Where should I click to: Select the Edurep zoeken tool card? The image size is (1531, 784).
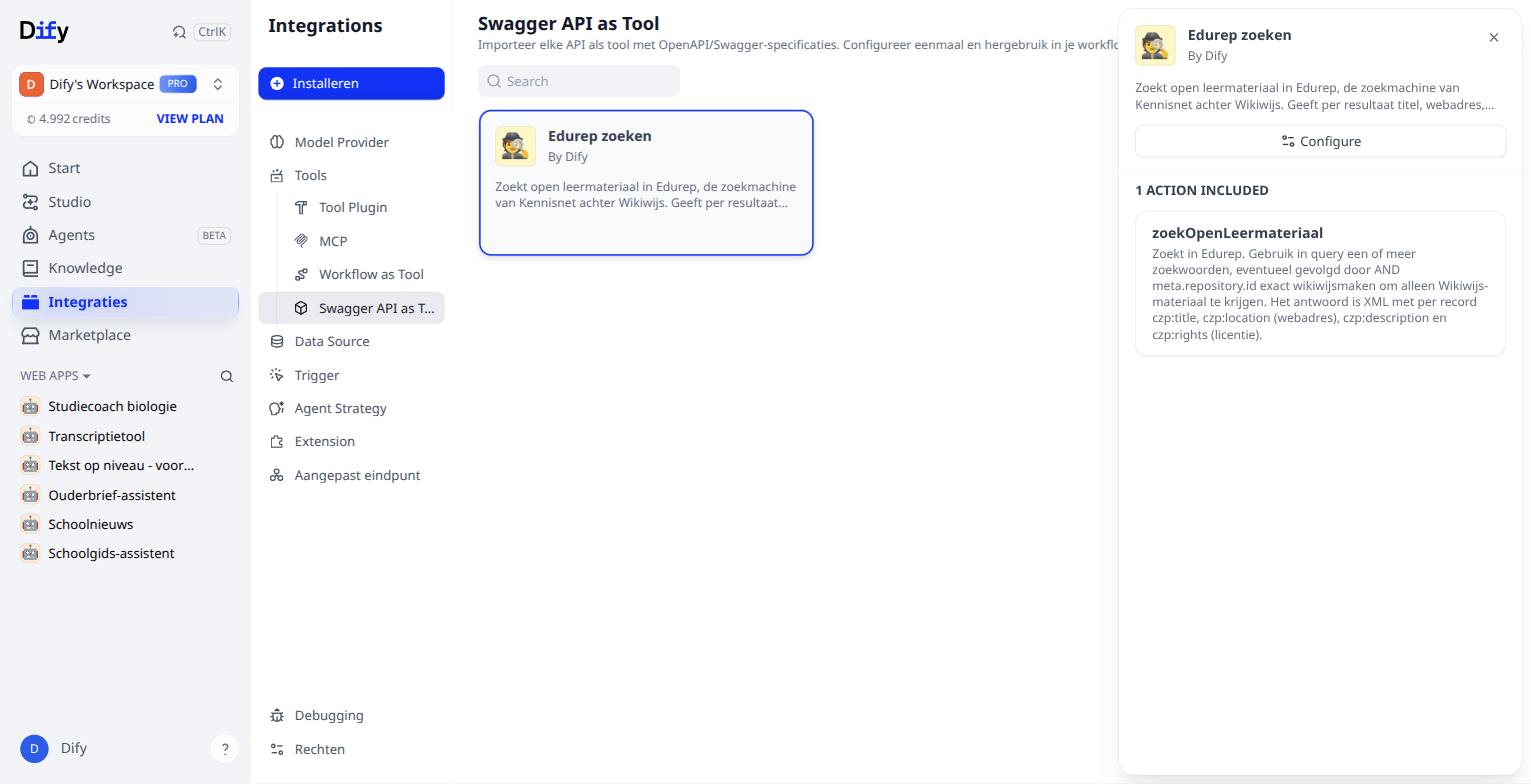(646, 183)
